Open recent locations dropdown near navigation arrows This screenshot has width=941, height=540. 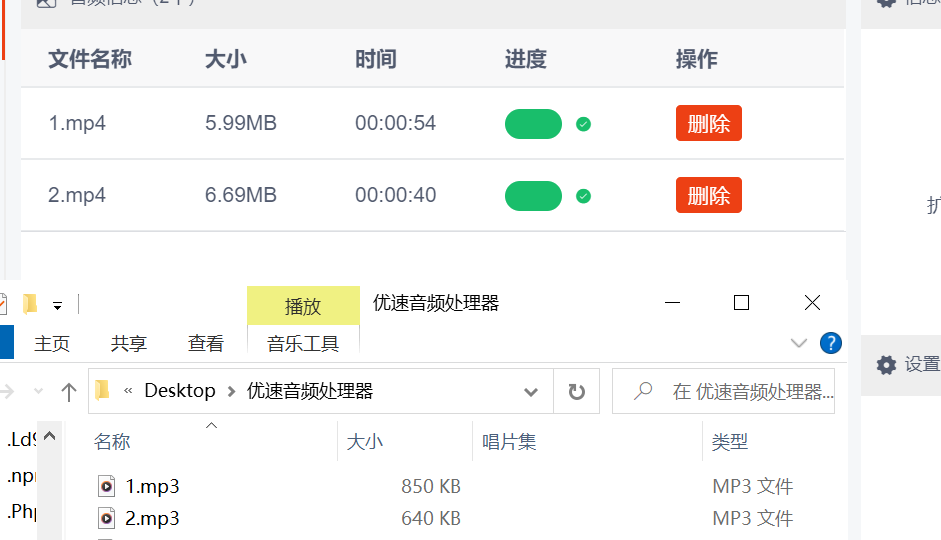tap(38, 392)
